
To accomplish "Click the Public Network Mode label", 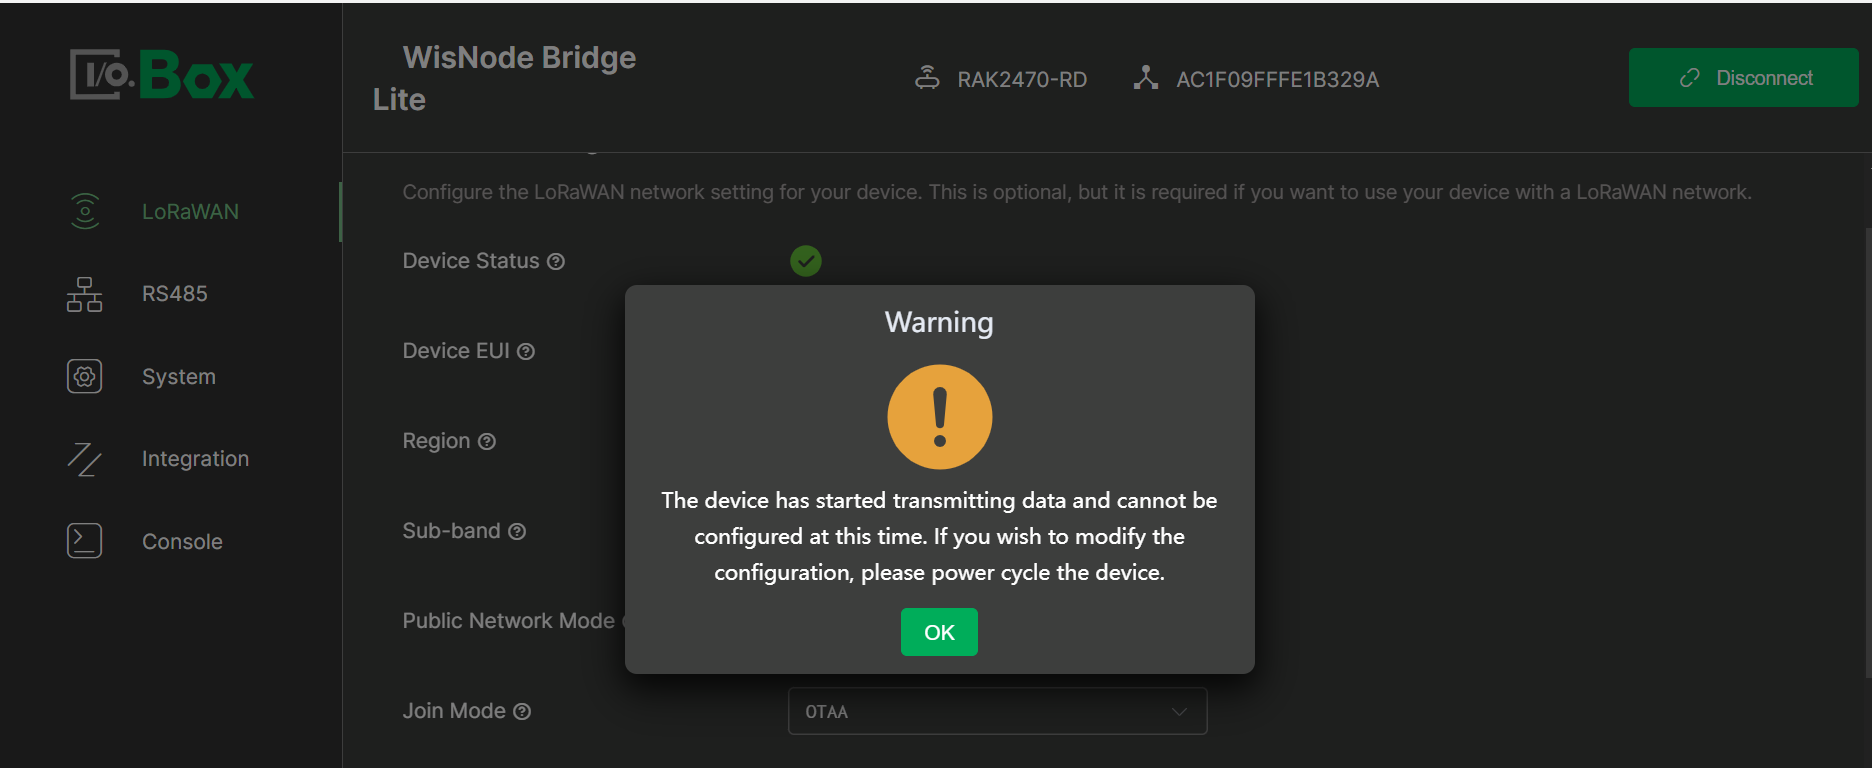I will coord(508,621).
